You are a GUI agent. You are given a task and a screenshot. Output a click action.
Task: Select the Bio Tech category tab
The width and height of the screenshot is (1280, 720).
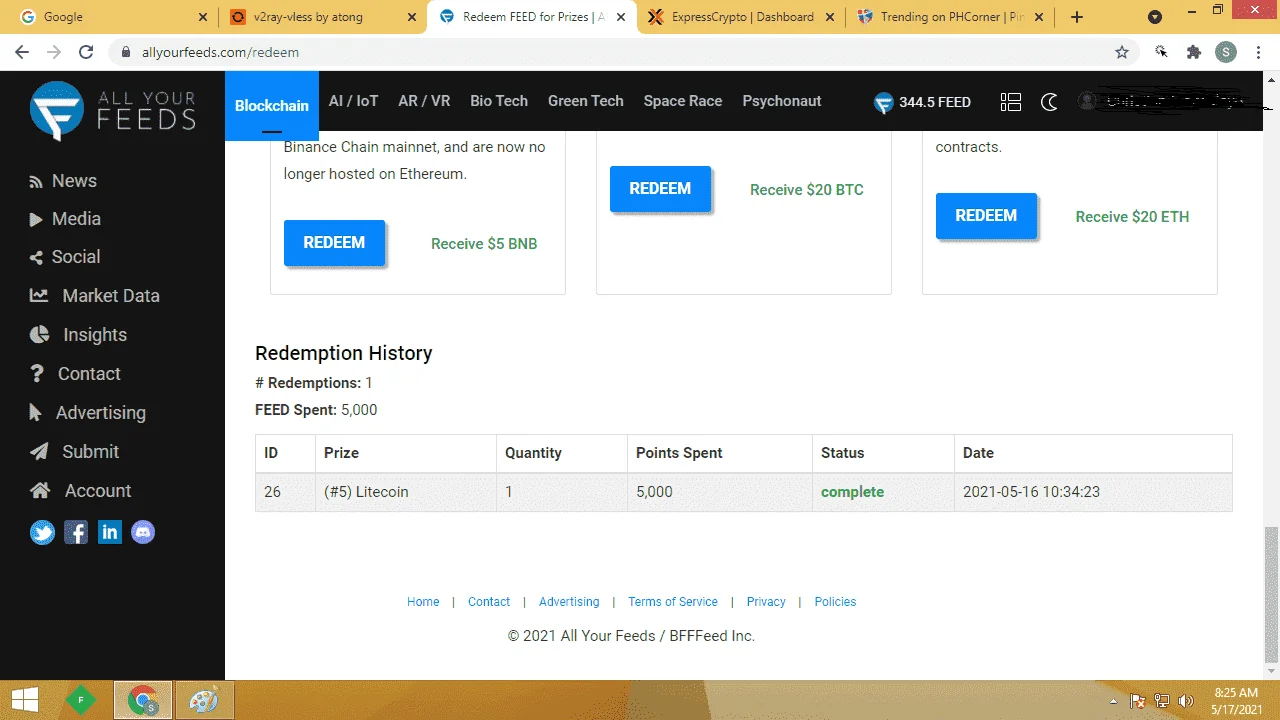coord(499,101)
